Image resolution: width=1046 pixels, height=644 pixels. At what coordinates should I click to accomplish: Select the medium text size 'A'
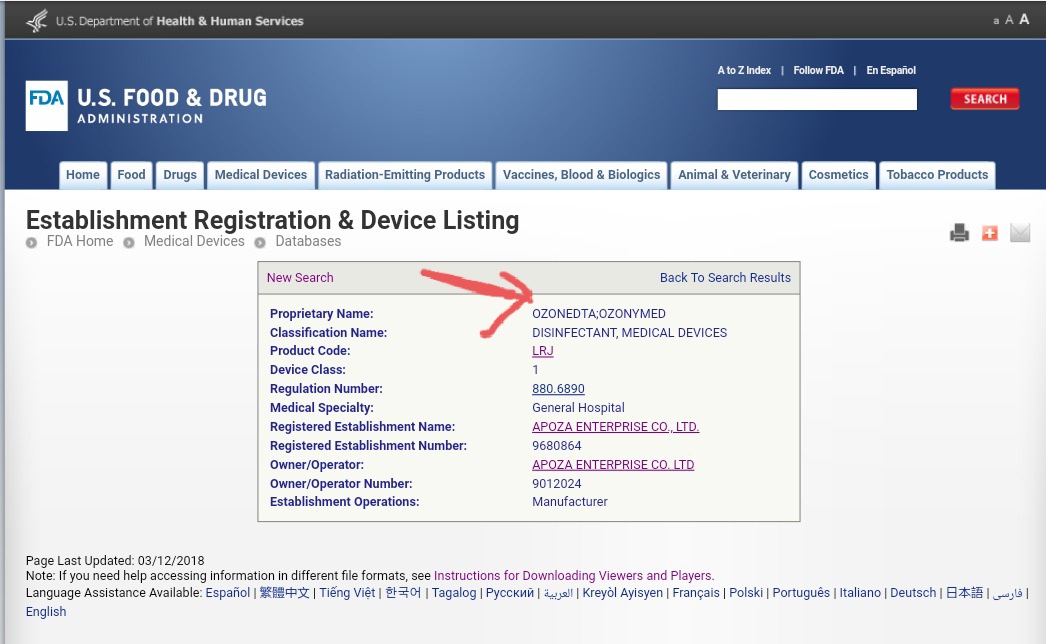point(1009,20)
